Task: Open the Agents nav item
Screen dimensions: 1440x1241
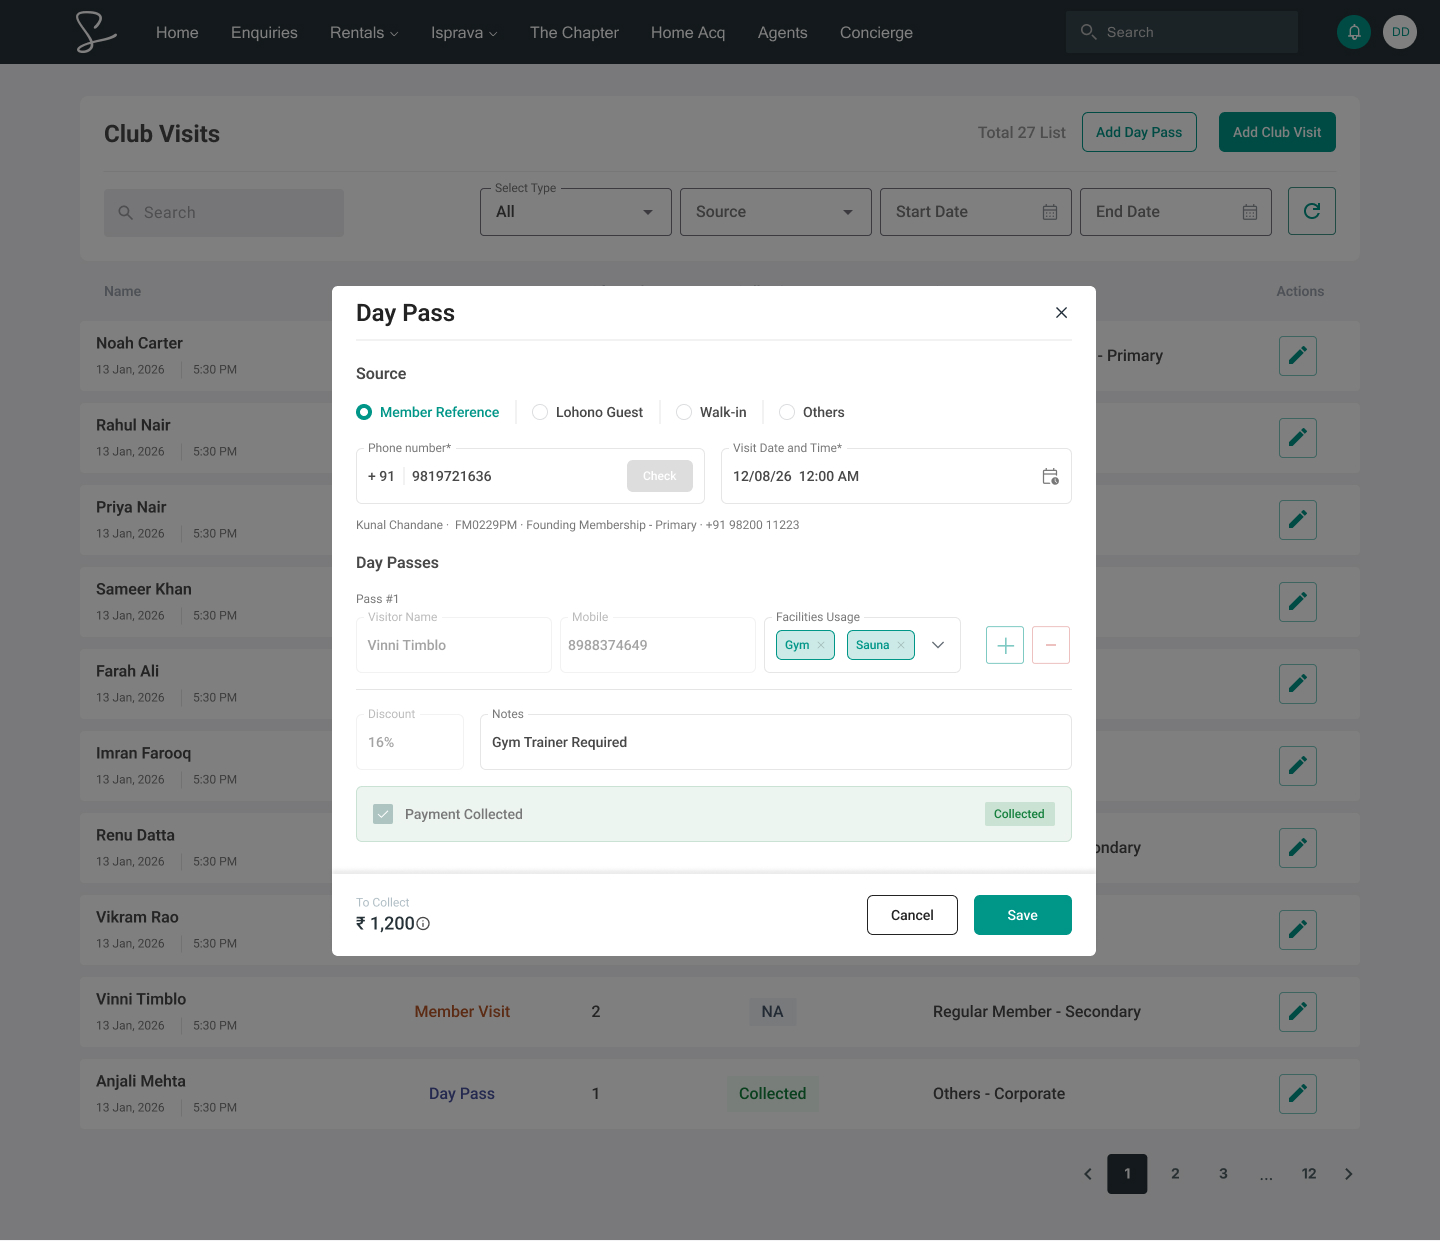Action: click(x=782, y=32)
